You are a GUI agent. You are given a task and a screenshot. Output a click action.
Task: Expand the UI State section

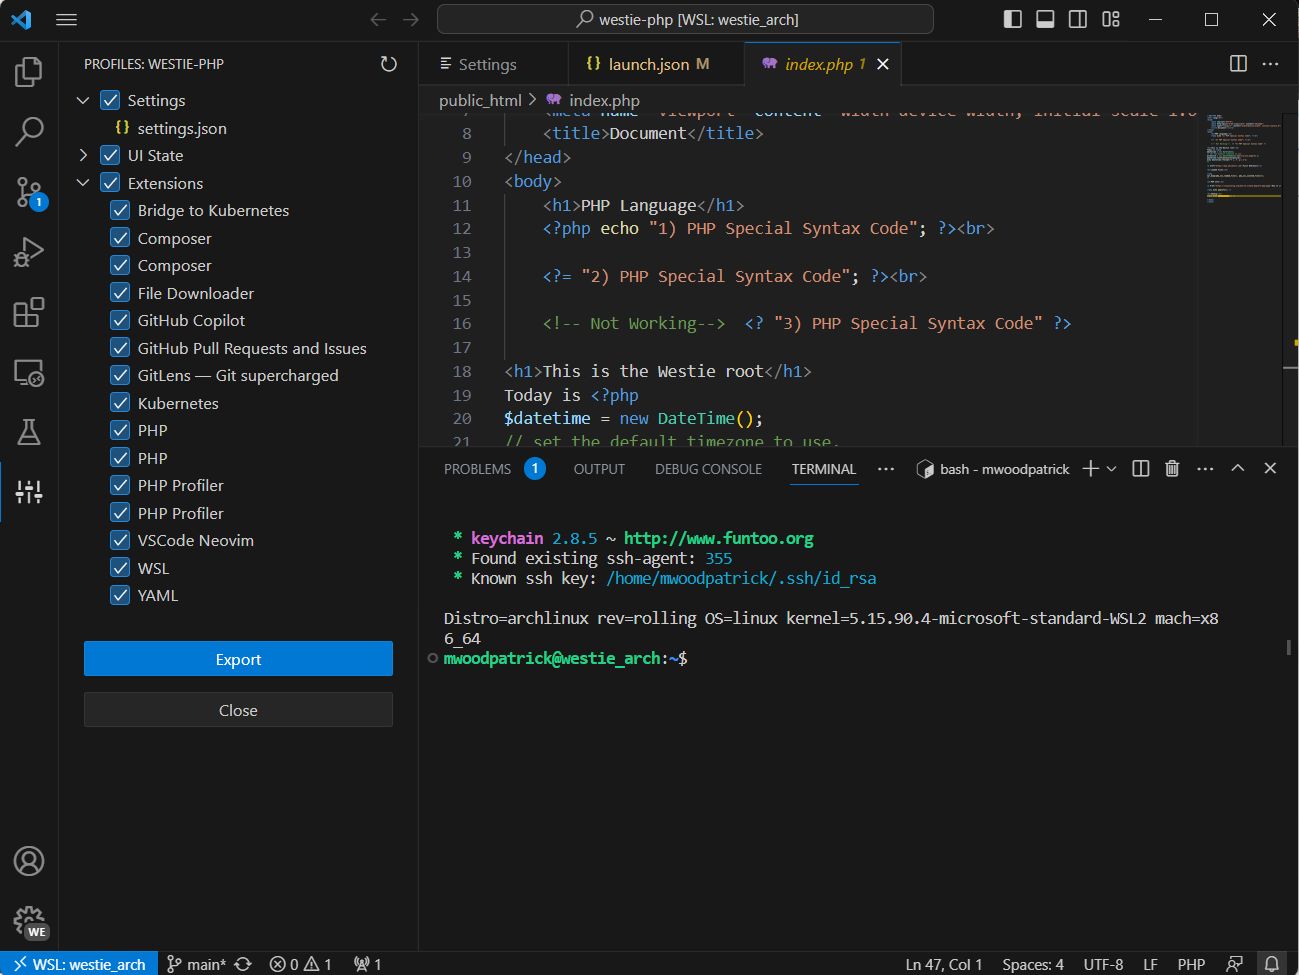coord(84,155)
